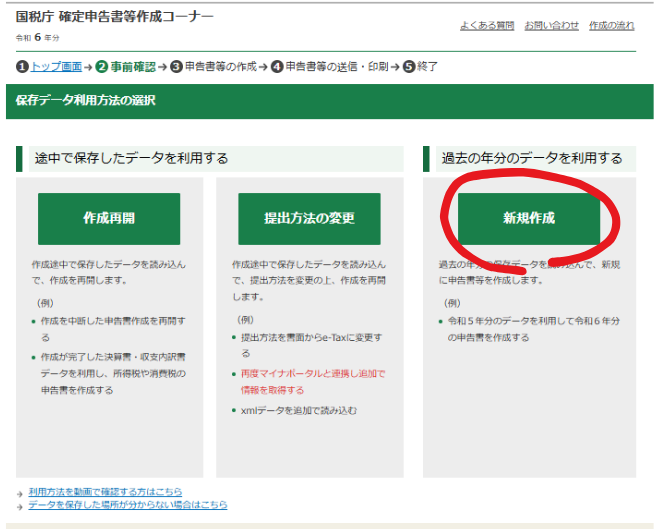
Task: Click the step 4 number circle icon
Action: click(277, 67)
